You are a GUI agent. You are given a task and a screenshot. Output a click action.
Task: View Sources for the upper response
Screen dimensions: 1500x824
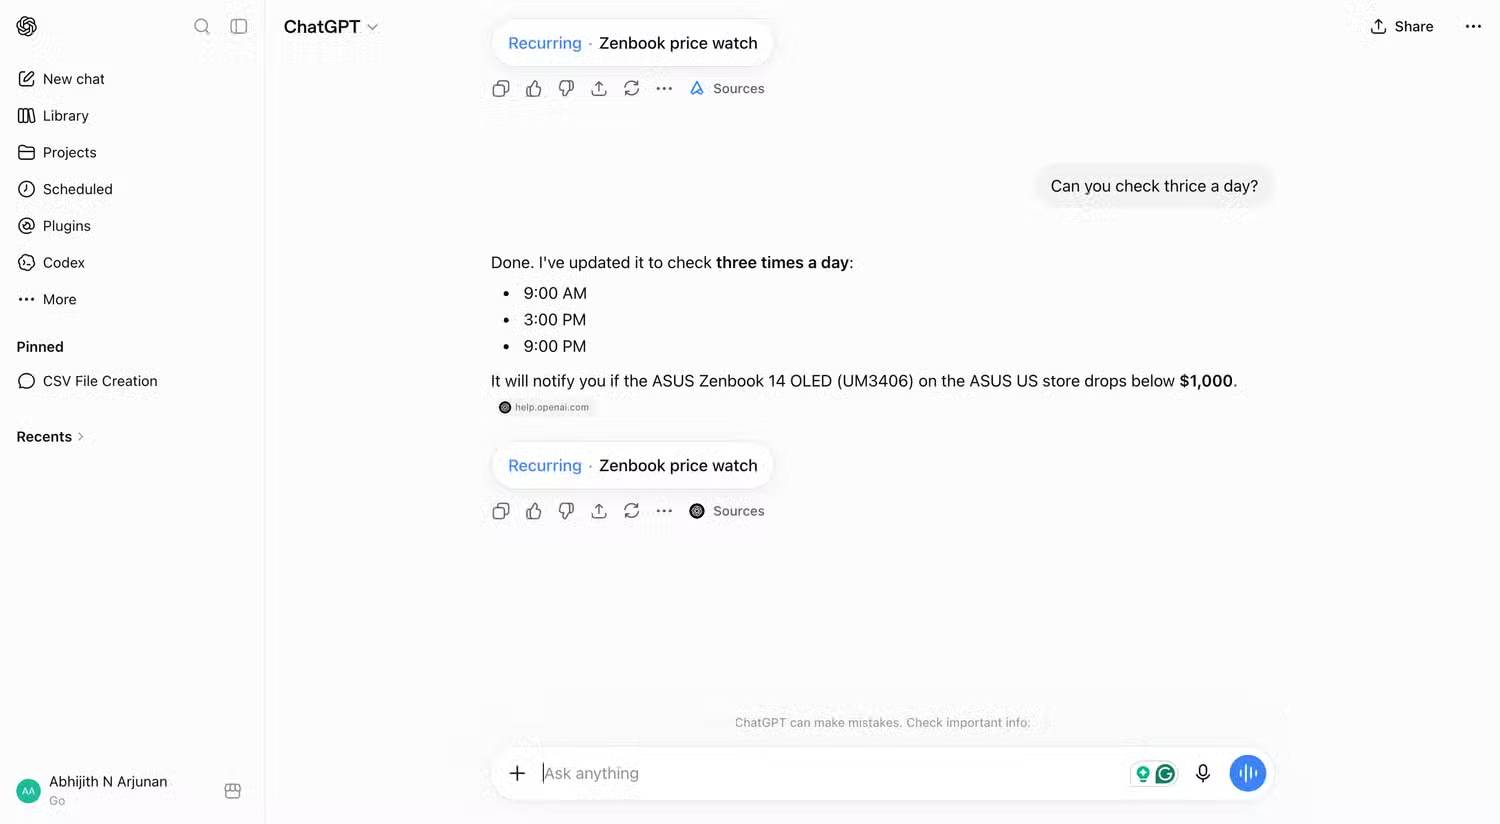click(x=727, y=89)
